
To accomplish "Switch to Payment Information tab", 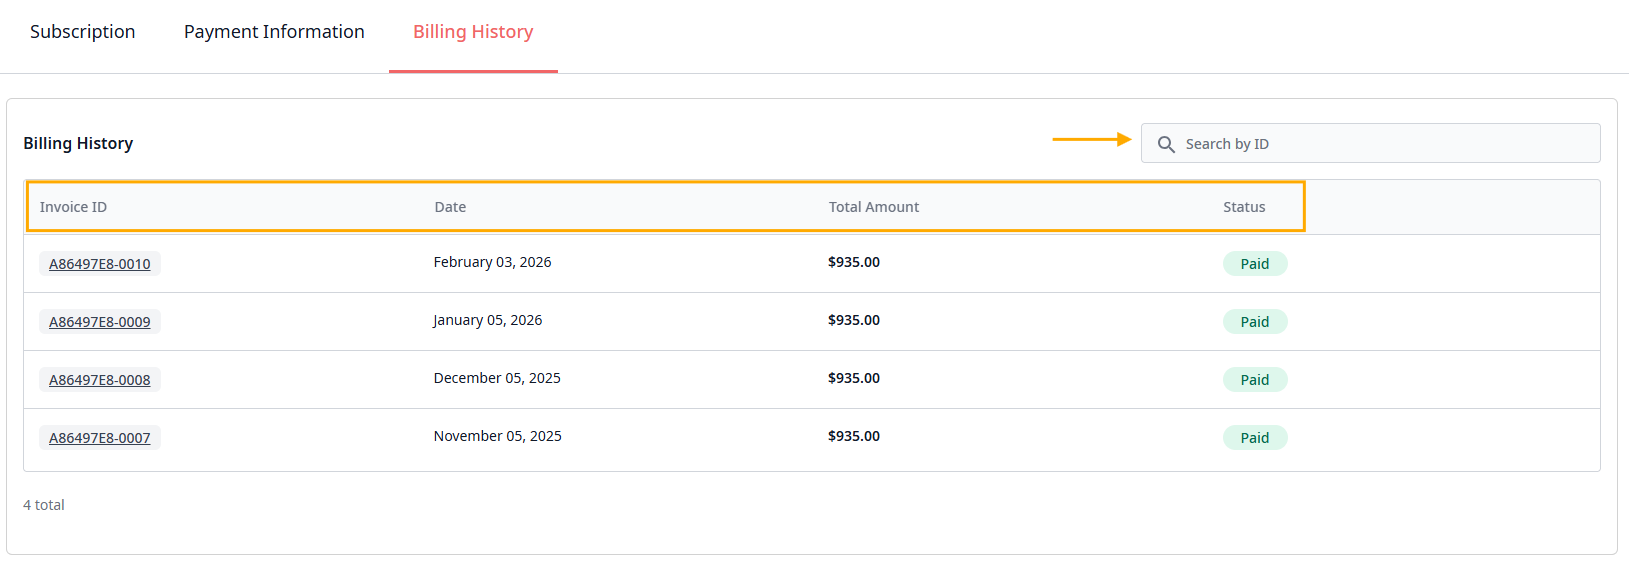I will pos(274,32).
